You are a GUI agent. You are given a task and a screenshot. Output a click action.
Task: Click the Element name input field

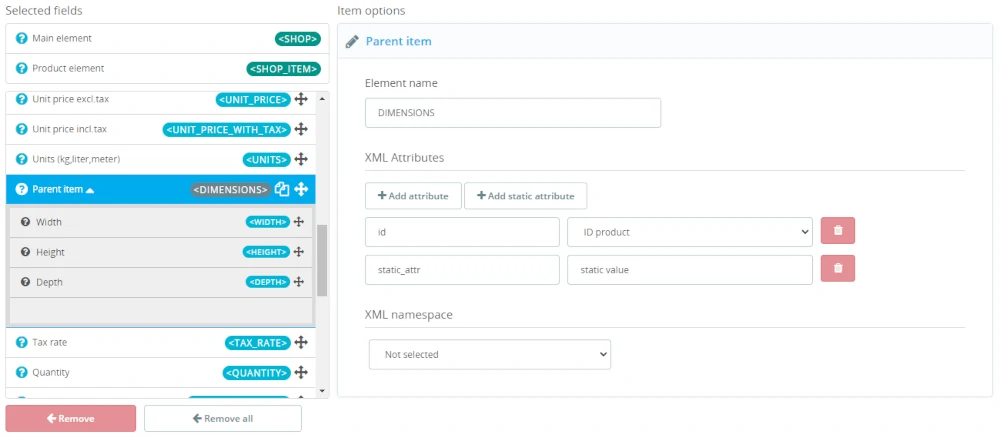click(x=512, y=113)
